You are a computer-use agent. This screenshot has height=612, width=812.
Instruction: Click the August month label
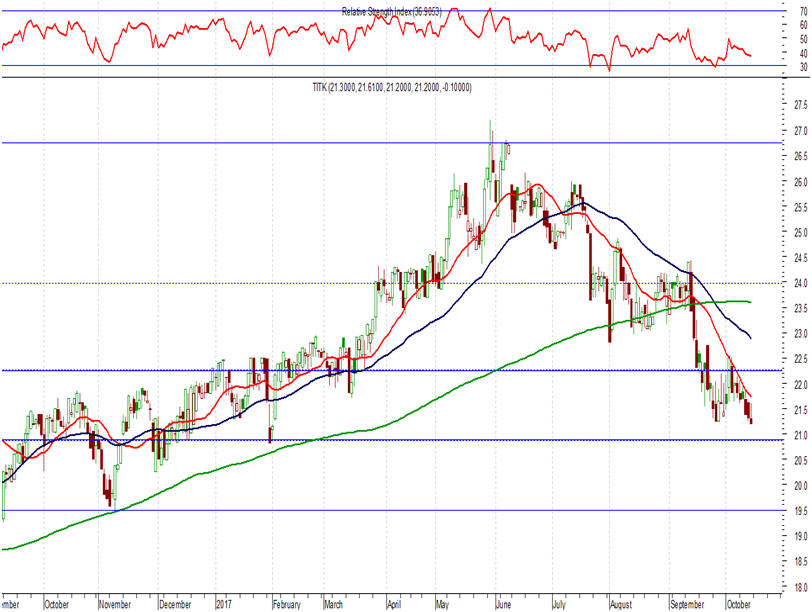[621, 604]
